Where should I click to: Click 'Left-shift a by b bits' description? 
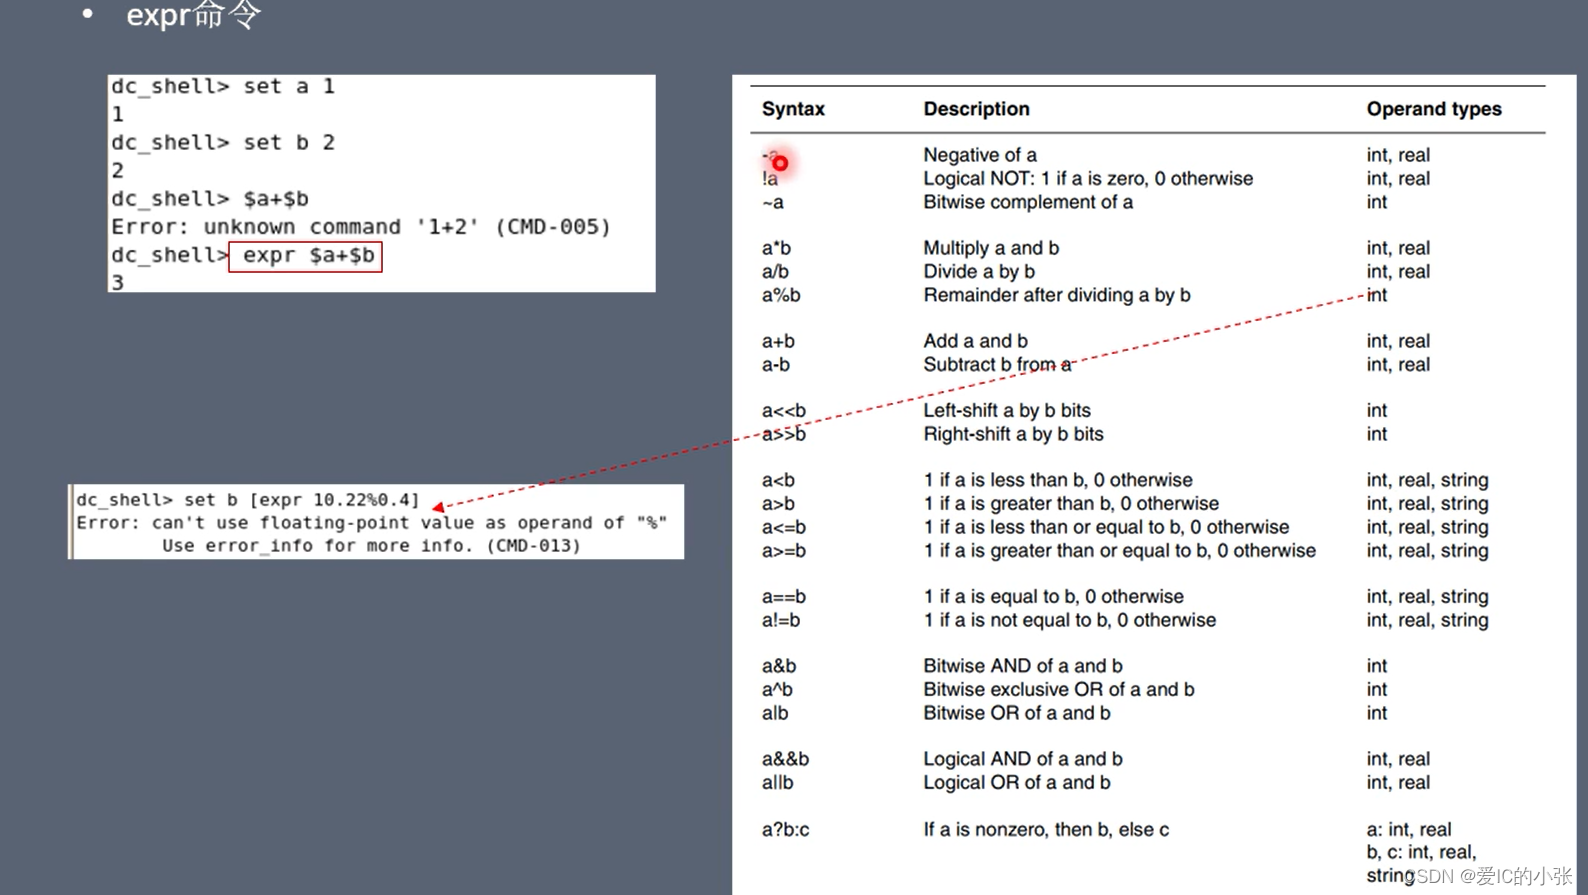click(1007, 411)
